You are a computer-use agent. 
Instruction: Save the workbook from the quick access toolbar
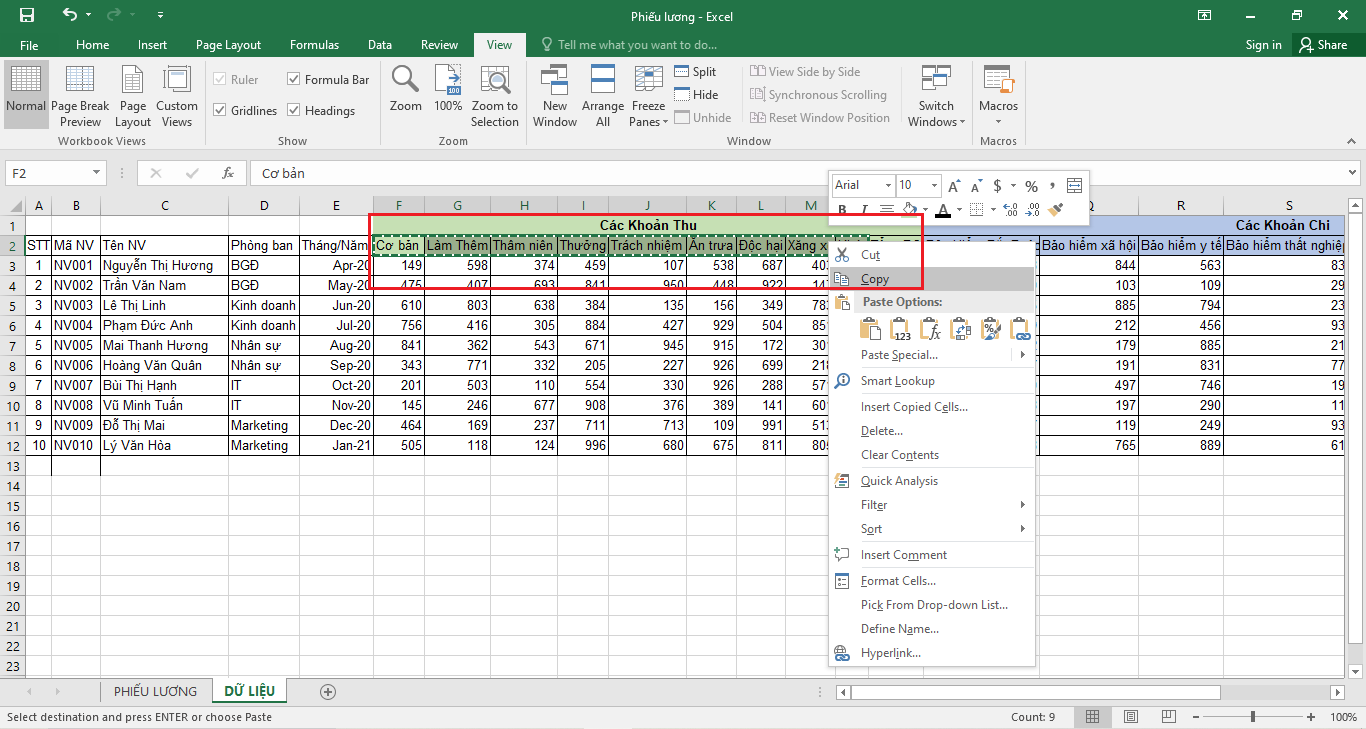click(27, 15)
